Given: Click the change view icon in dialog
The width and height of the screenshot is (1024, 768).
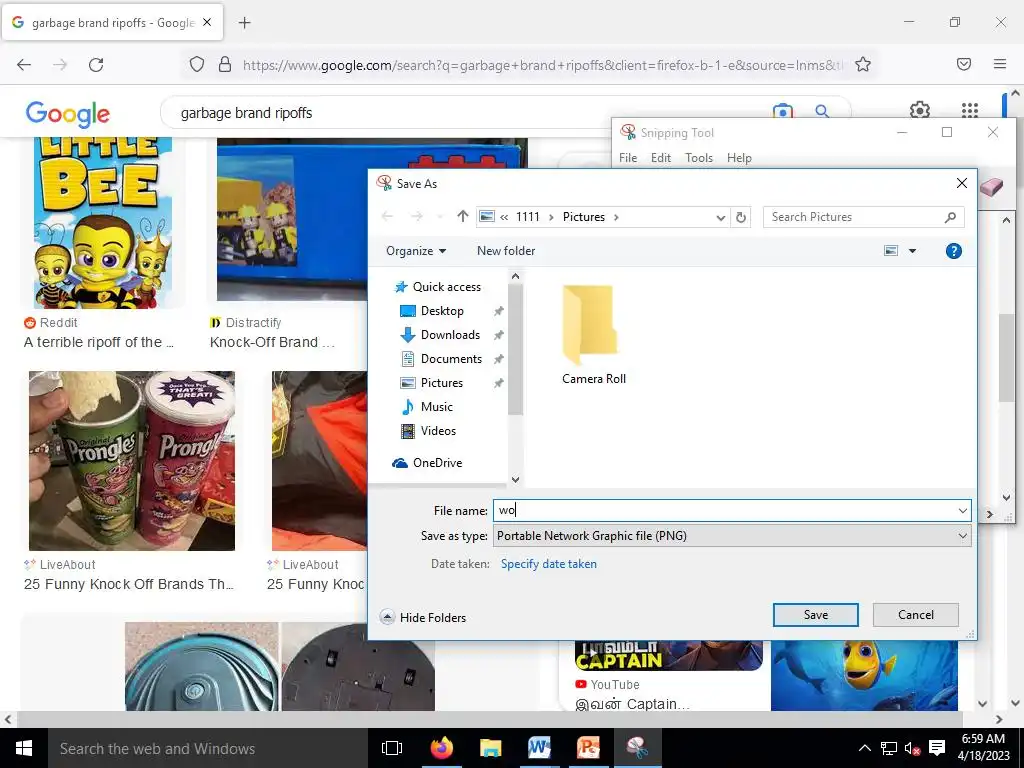Looking at the screenshot, I should [x=891, y=251].
